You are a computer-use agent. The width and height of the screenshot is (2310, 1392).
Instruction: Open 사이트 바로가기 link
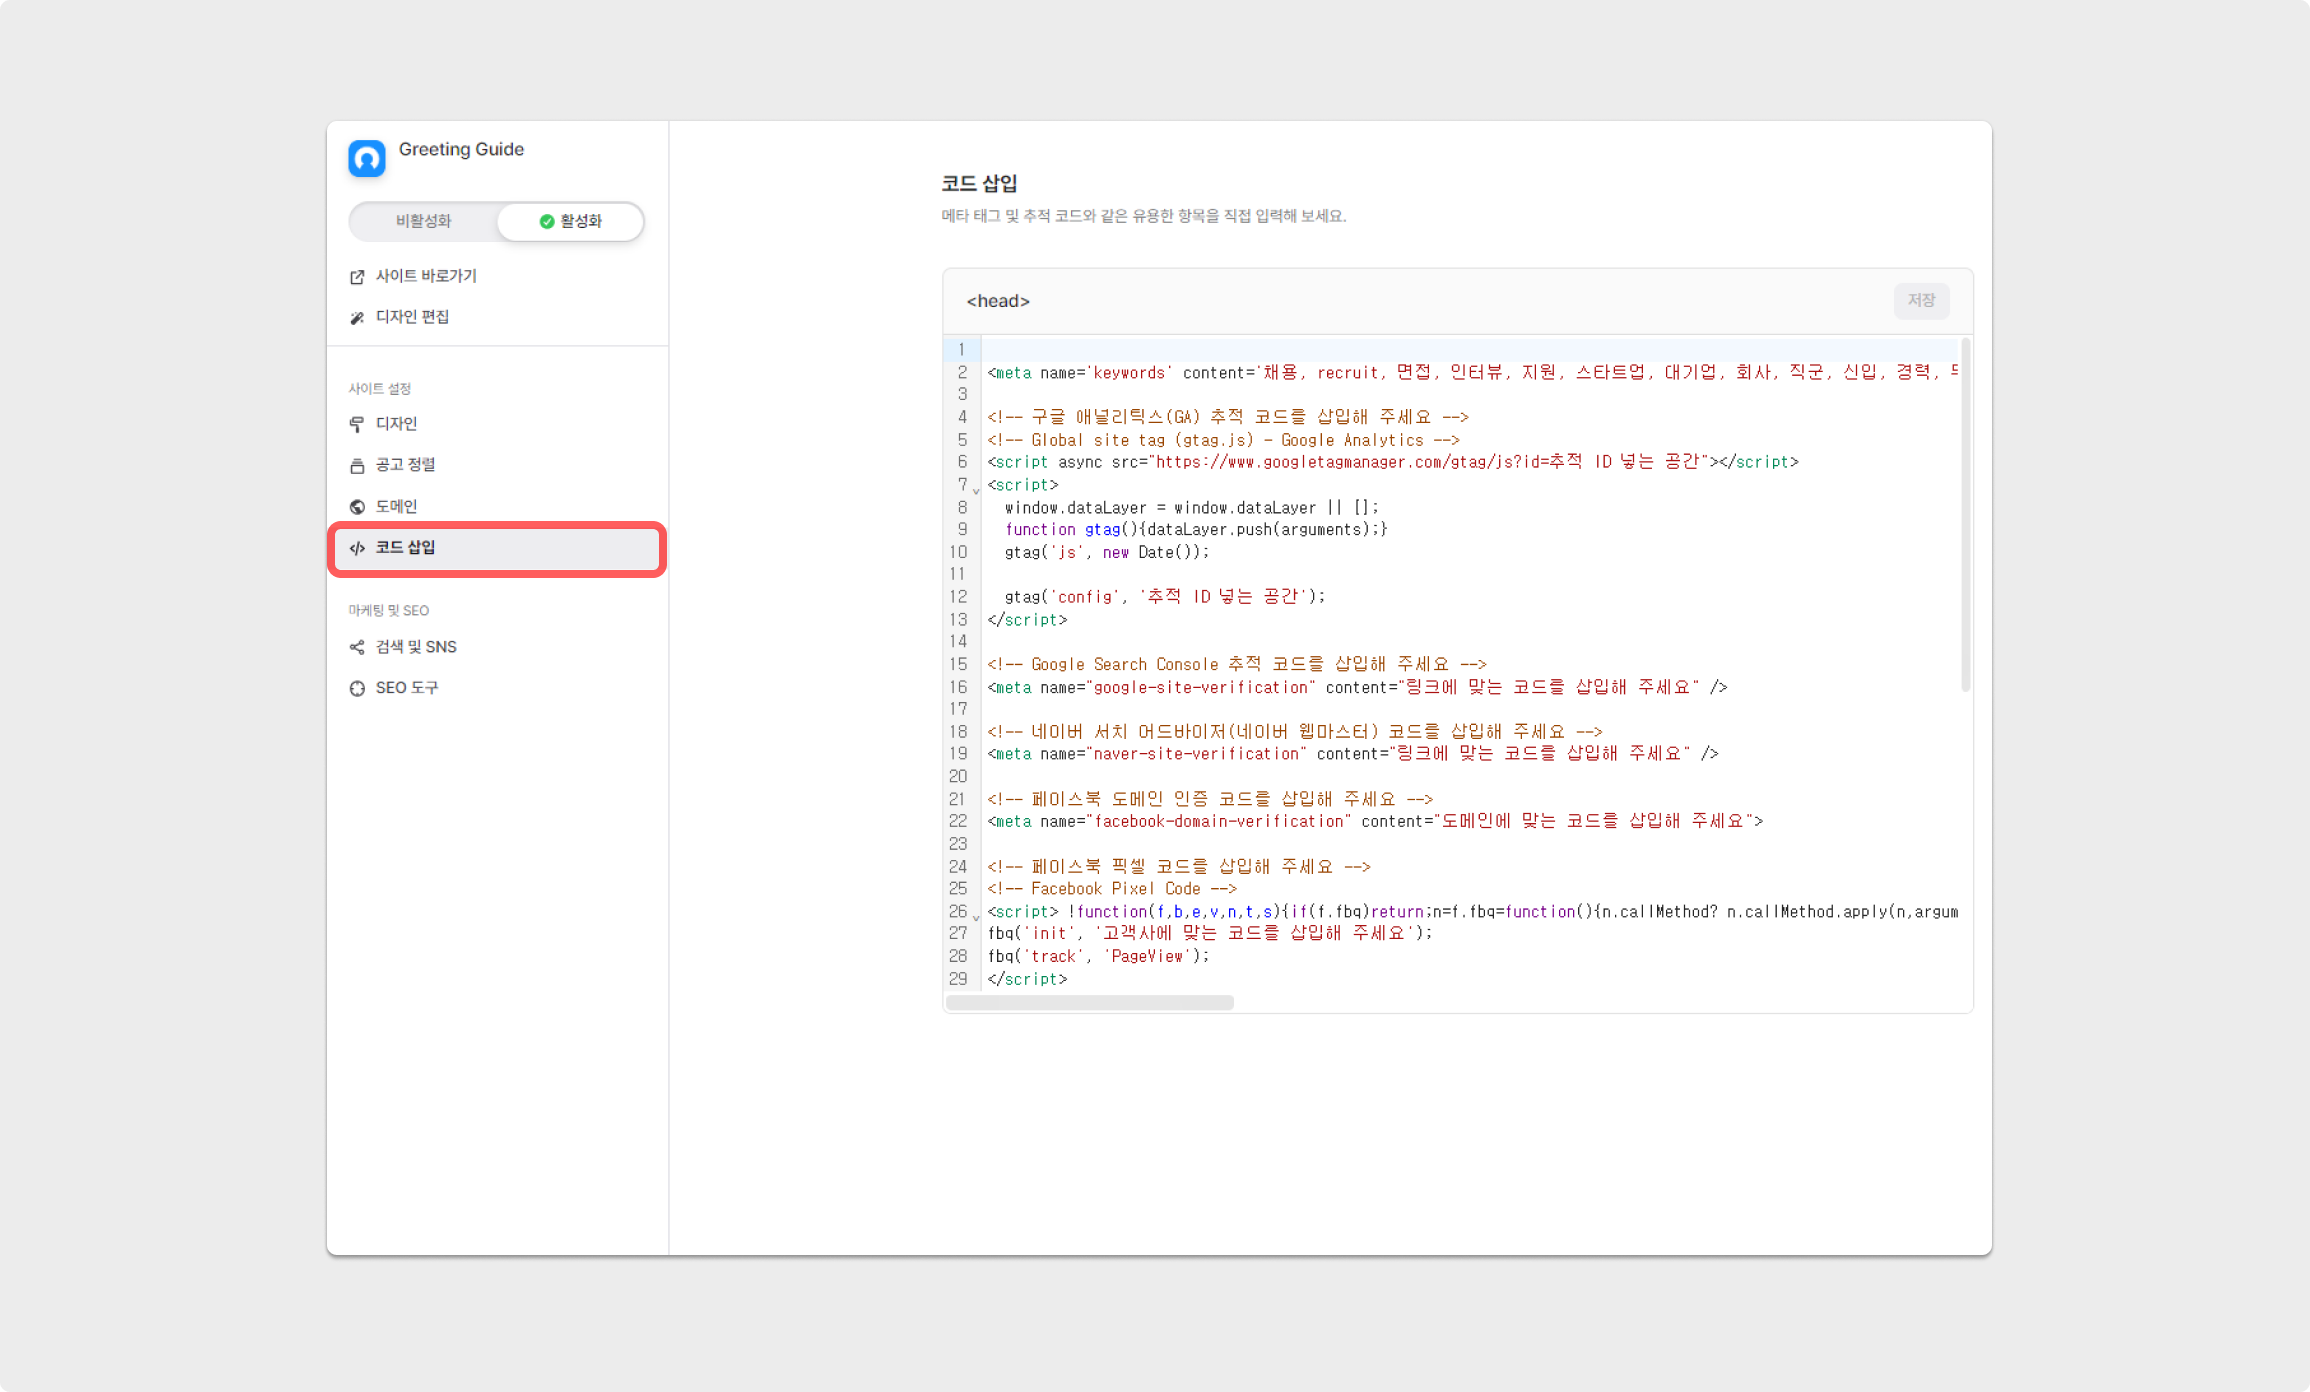426,276
